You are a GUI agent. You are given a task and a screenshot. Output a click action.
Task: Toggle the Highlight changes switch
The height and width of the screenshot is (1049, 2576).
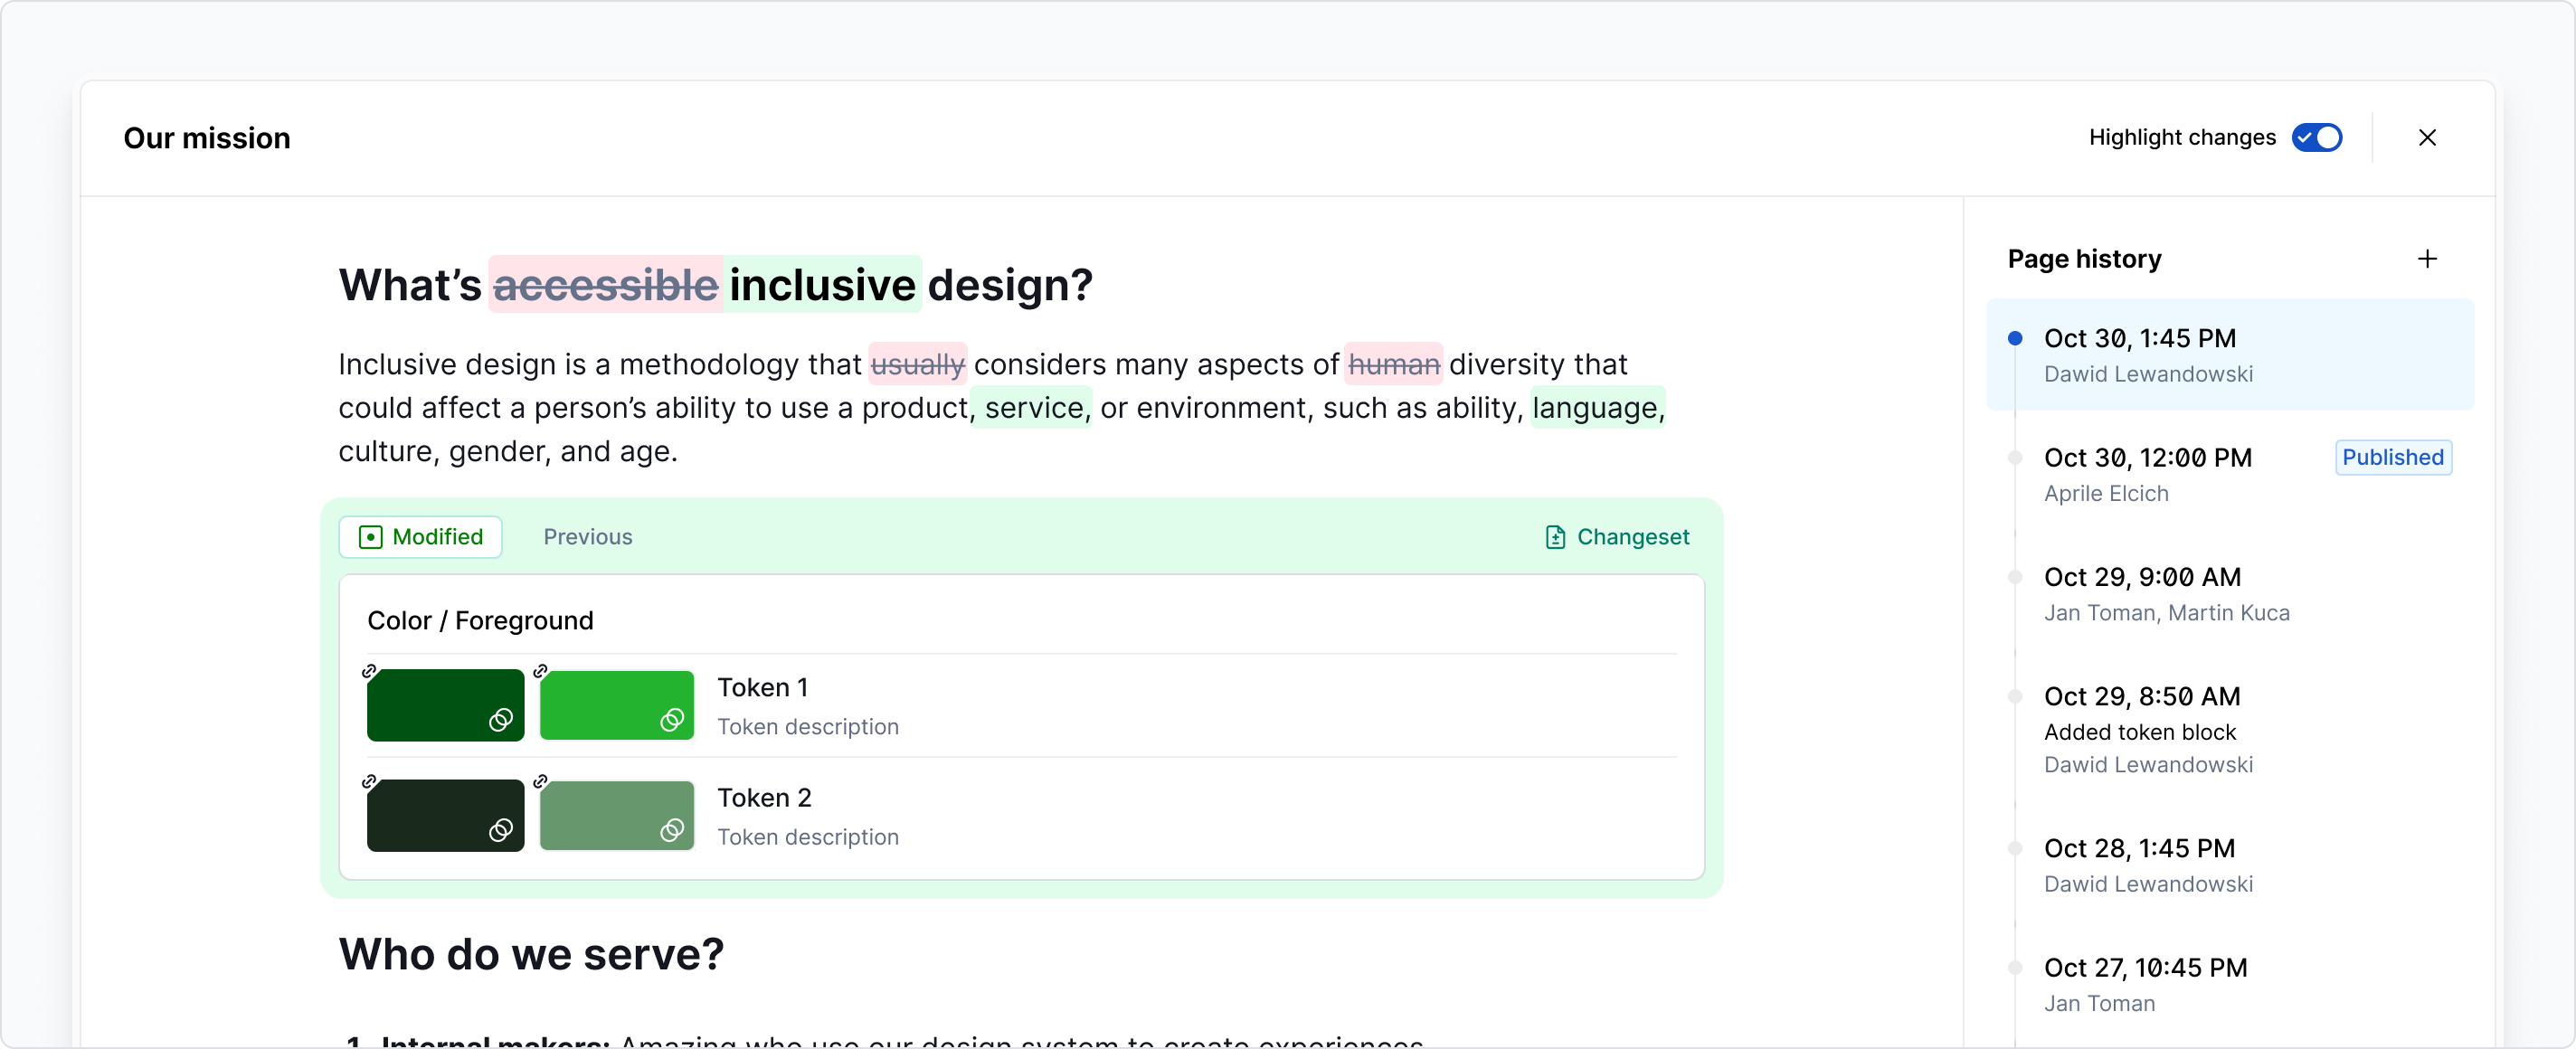pos(2317,137)
